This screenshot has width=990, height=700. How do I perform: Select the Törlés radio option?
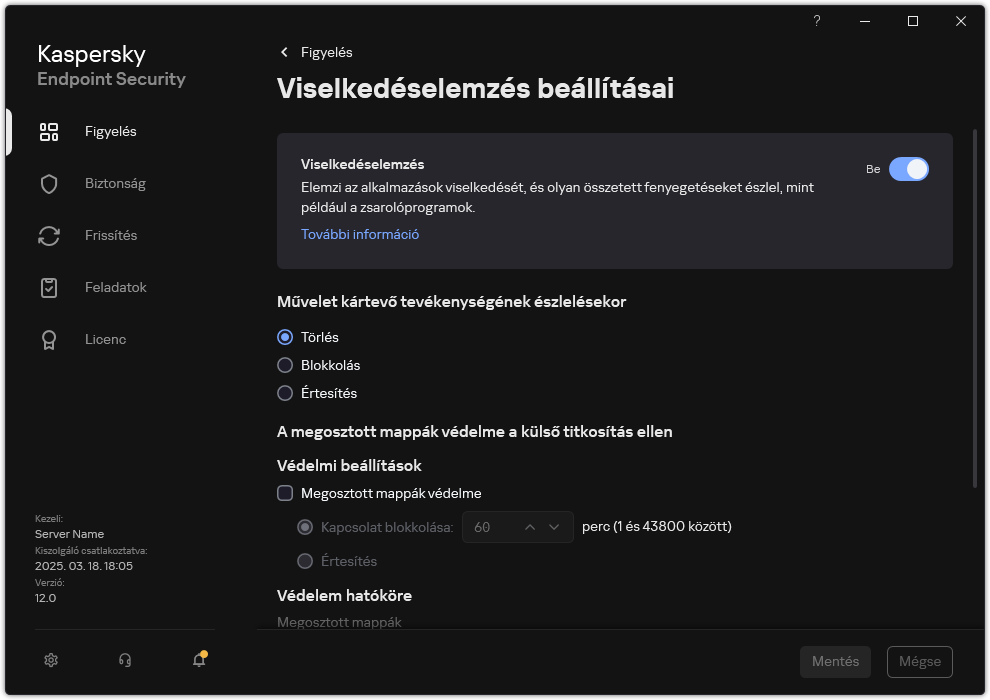(285, 337)
